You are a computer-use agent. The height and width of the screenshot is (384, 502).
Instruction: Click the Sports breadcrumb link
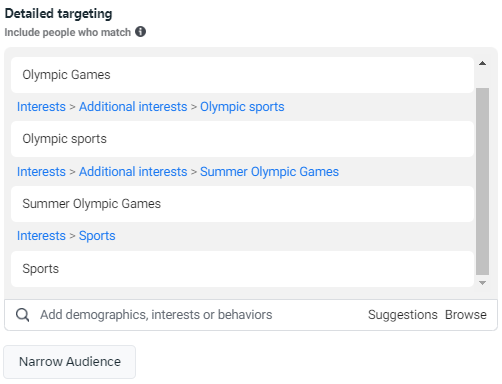click(97, 236)
